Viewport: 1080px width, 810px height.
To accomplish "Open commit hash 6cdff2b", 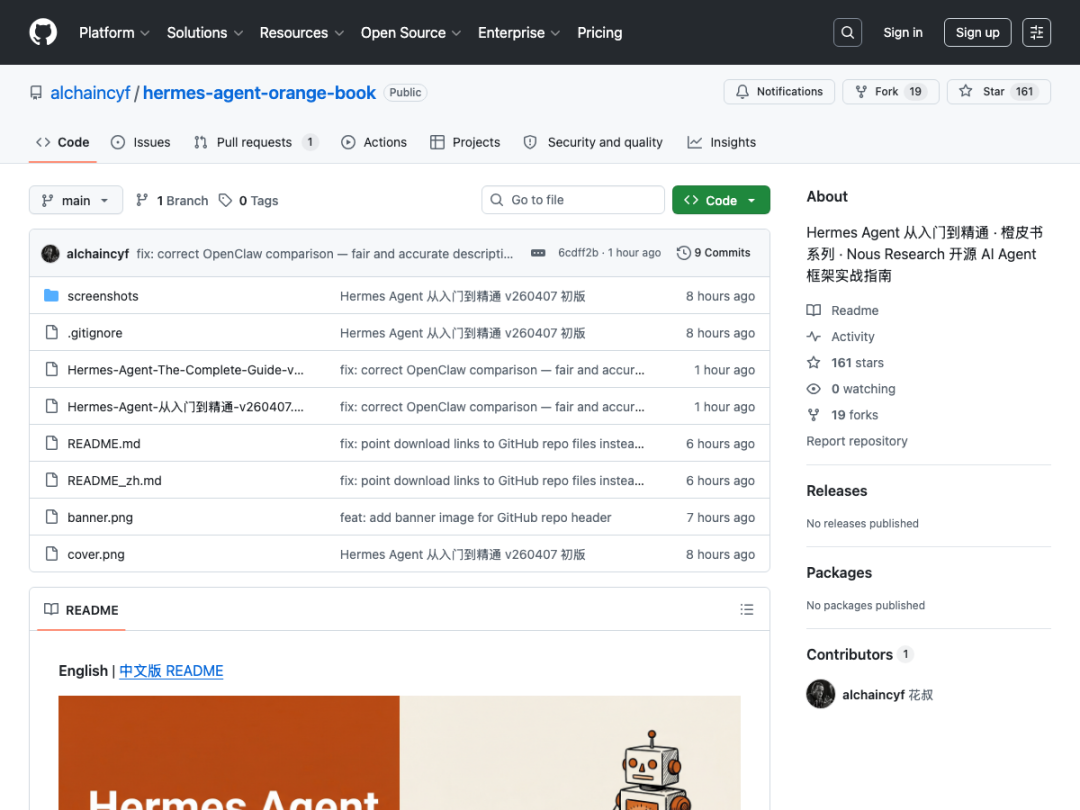I will pyautogui.click(x=578, y=253).
